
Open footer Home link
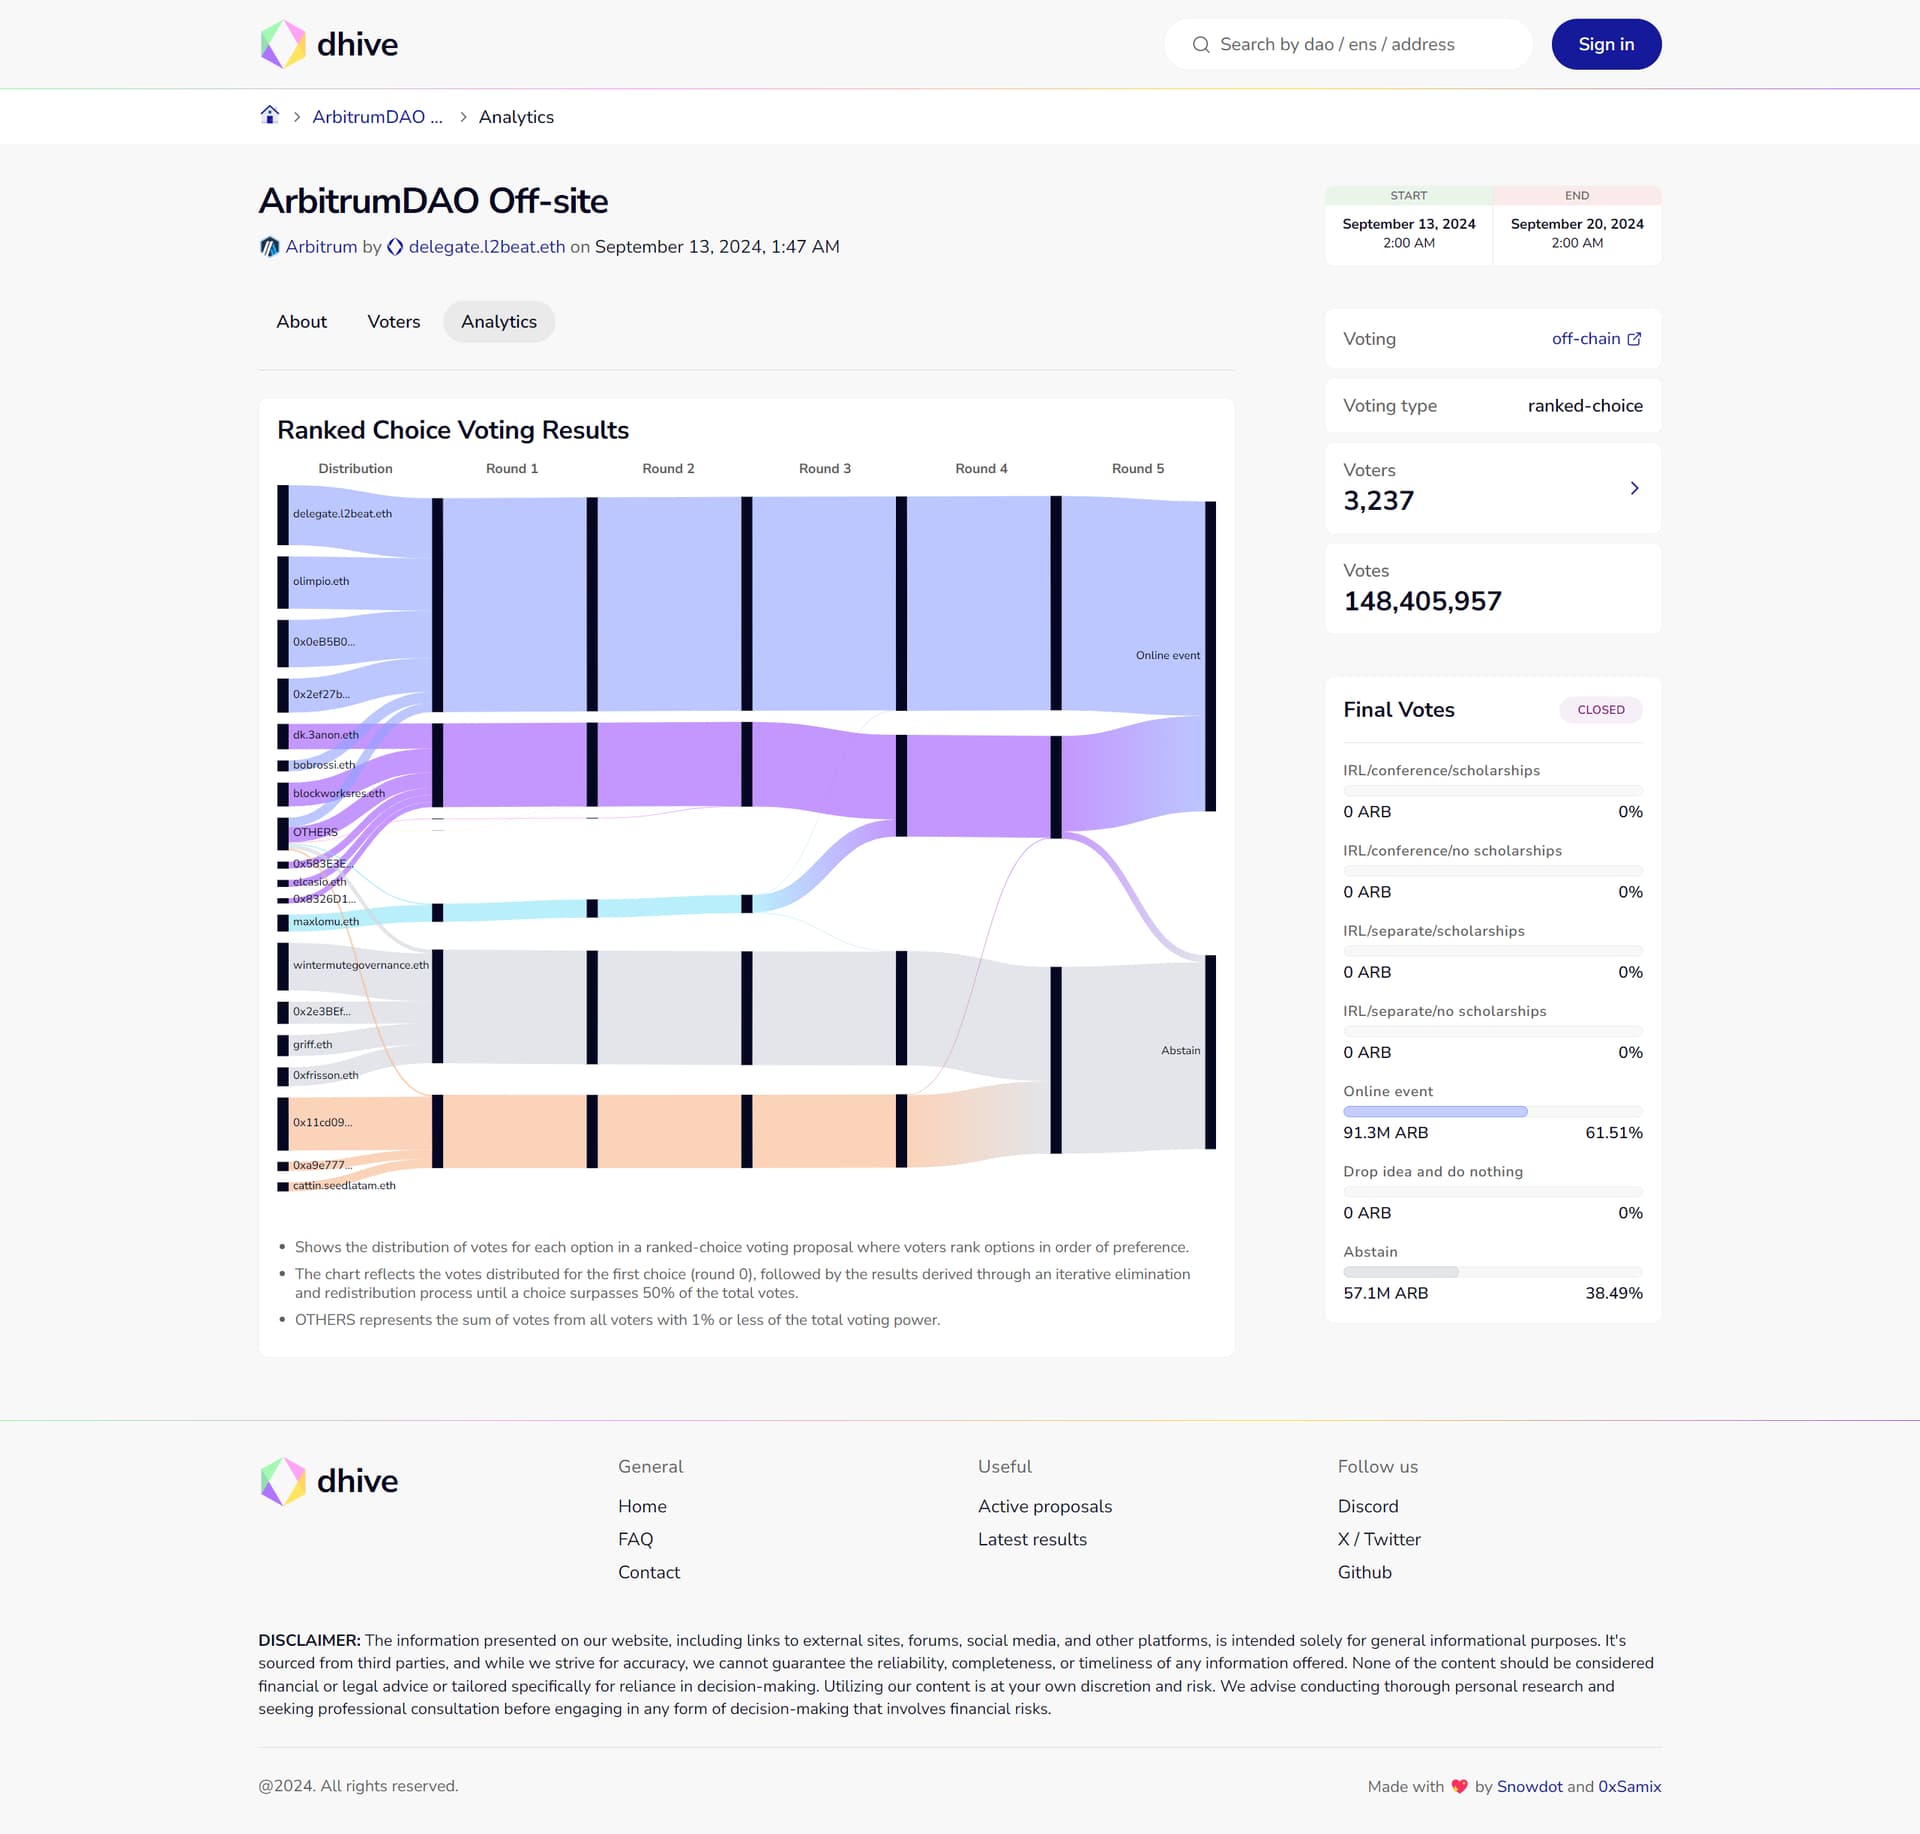(x=642, y=1506)
